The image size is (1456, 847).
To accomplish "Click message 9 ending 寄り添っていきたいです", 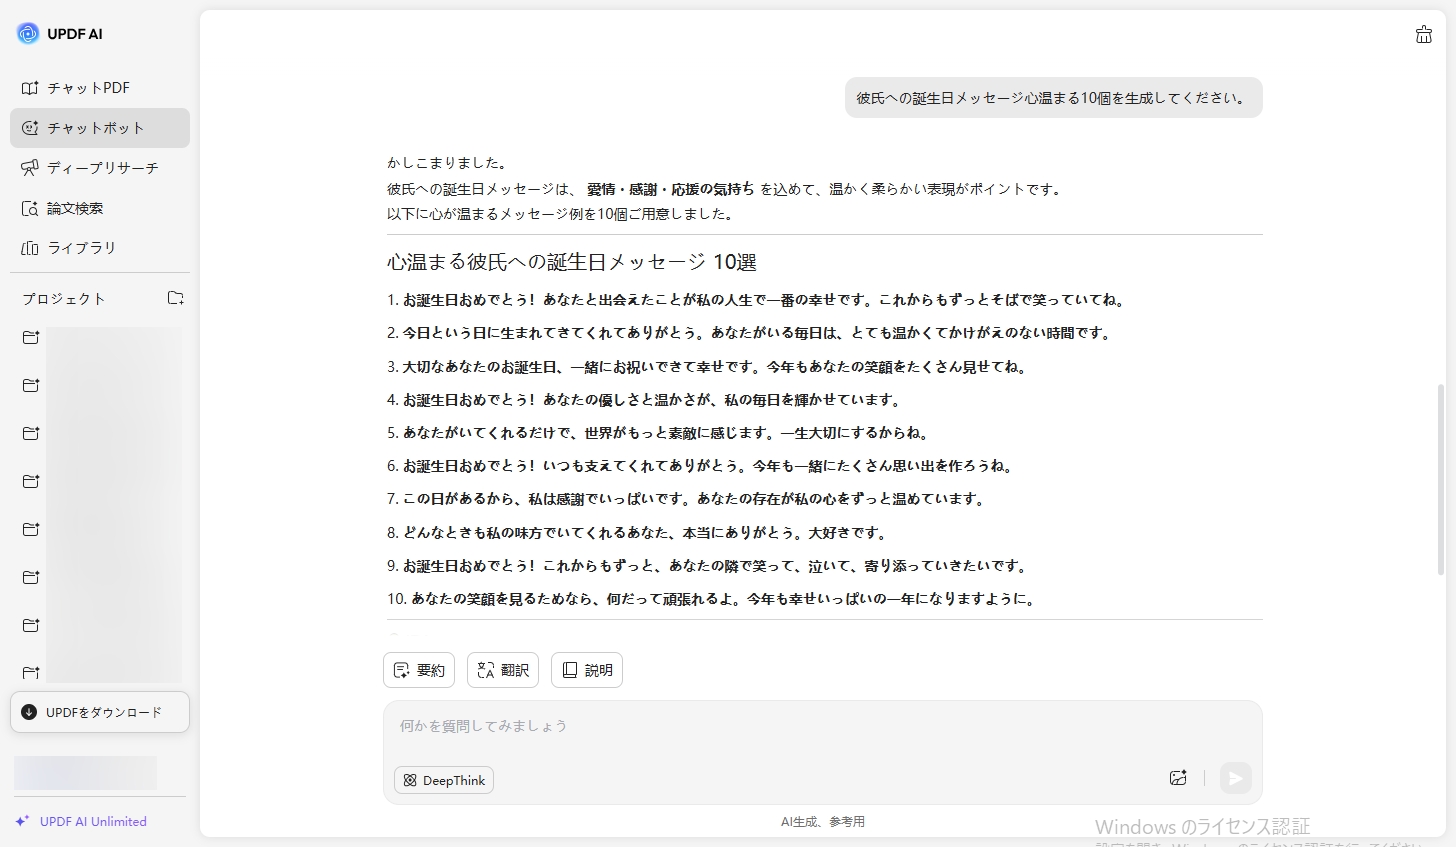I will [x=707, y=566].
